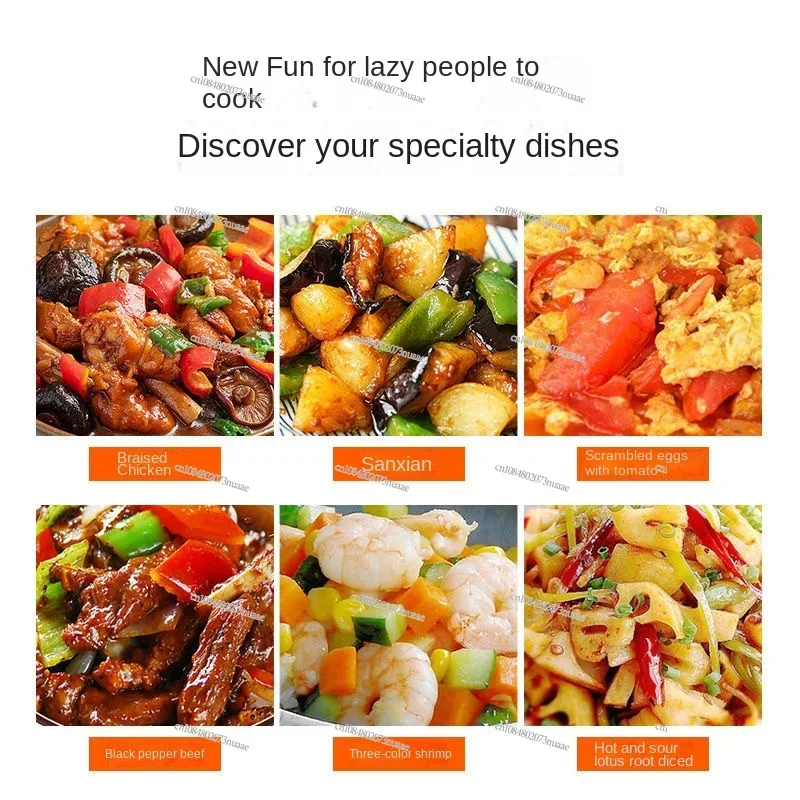The image size is (800, 800).
Task: Click the Black pepper beef photo
Action: pyautogui.click(x=155, y=615)
